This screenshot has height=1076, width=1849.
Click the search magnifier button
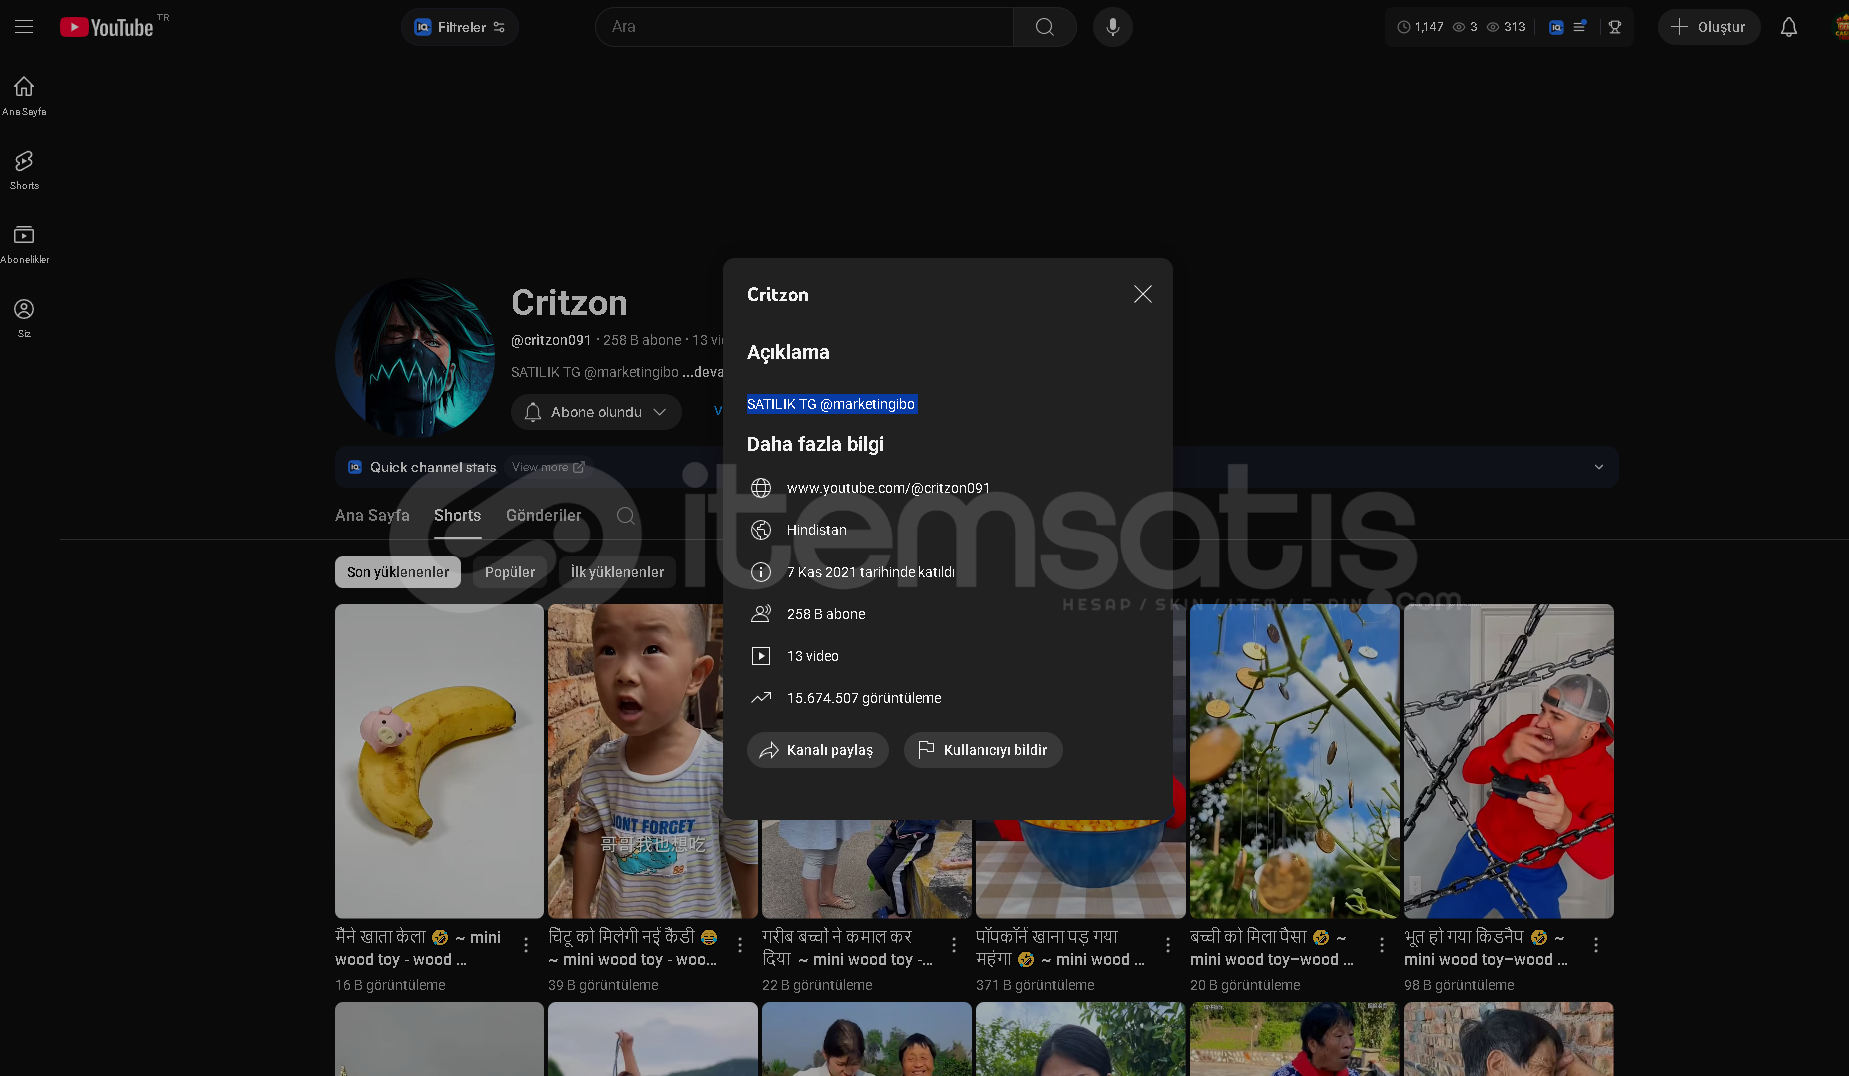pos(1044,27)
